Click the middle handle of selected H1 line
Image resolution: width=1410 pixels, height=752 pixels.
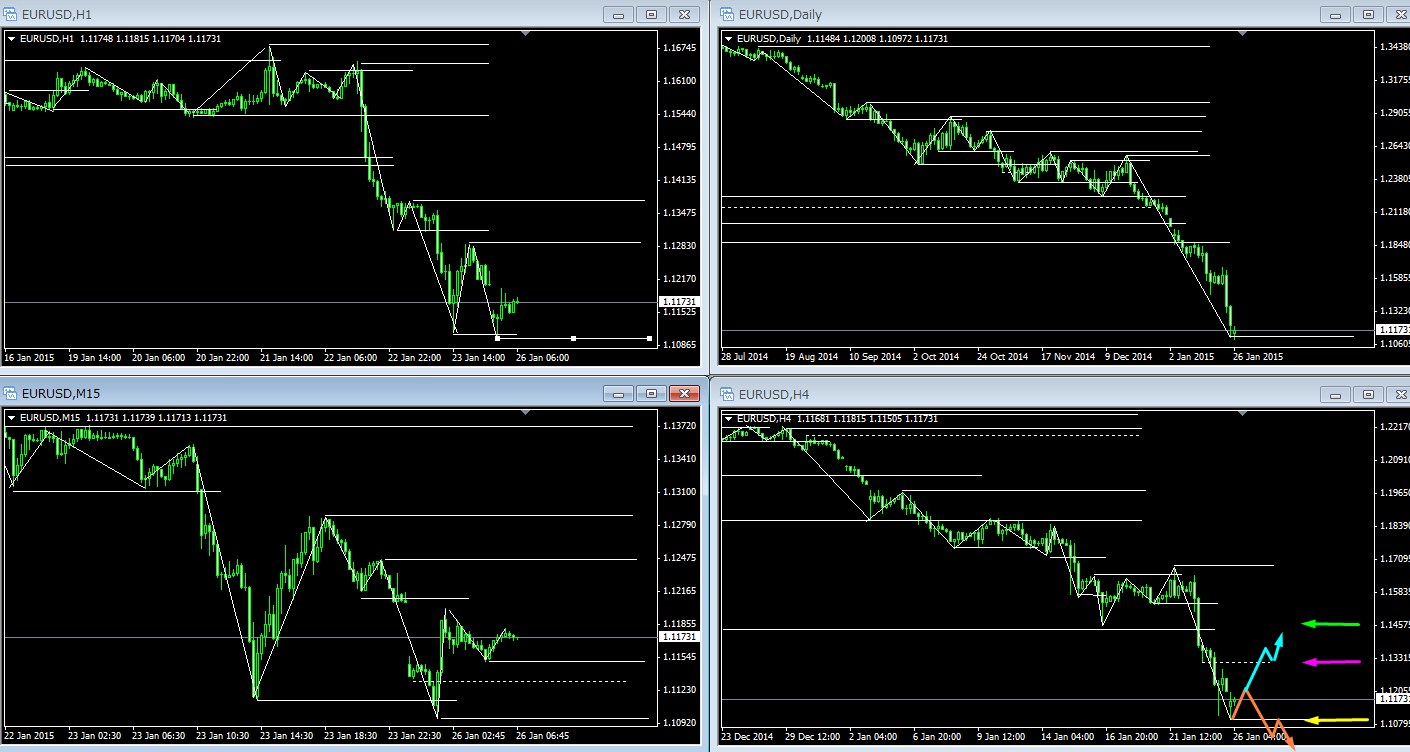573,338
